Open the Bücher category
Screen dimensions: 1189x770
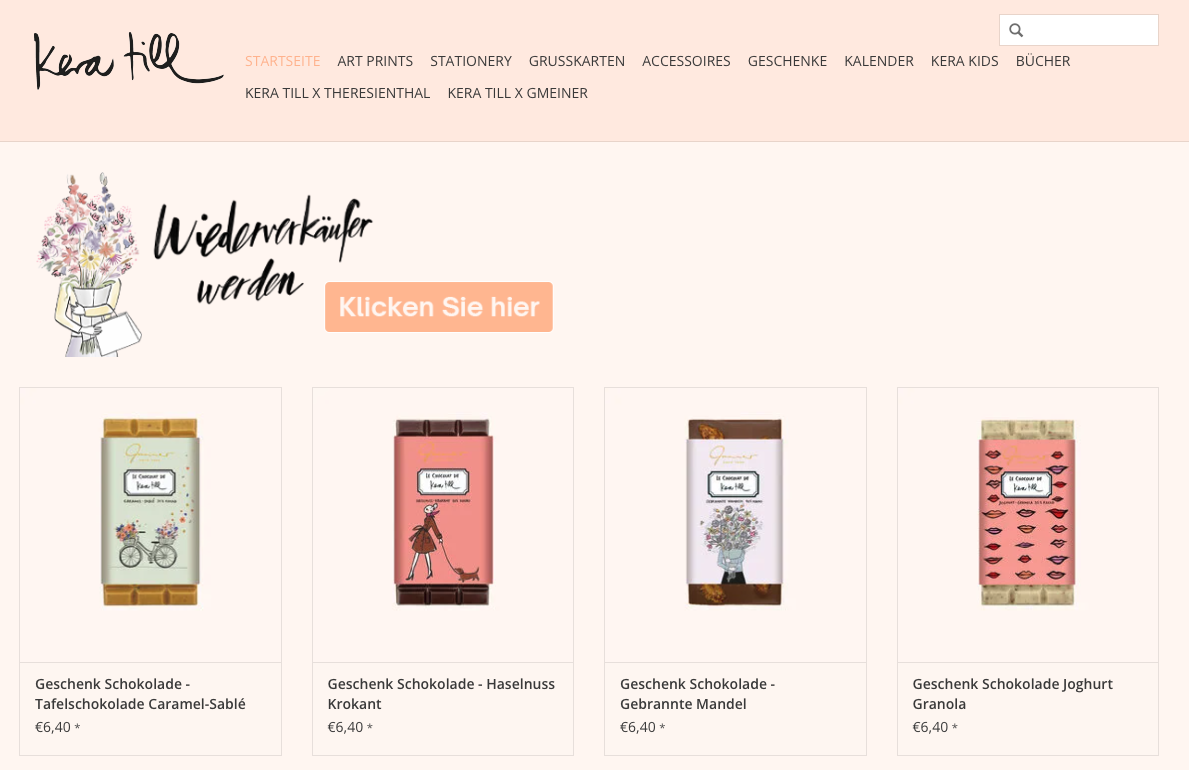pyautogui.click(x=1043, y=61)
